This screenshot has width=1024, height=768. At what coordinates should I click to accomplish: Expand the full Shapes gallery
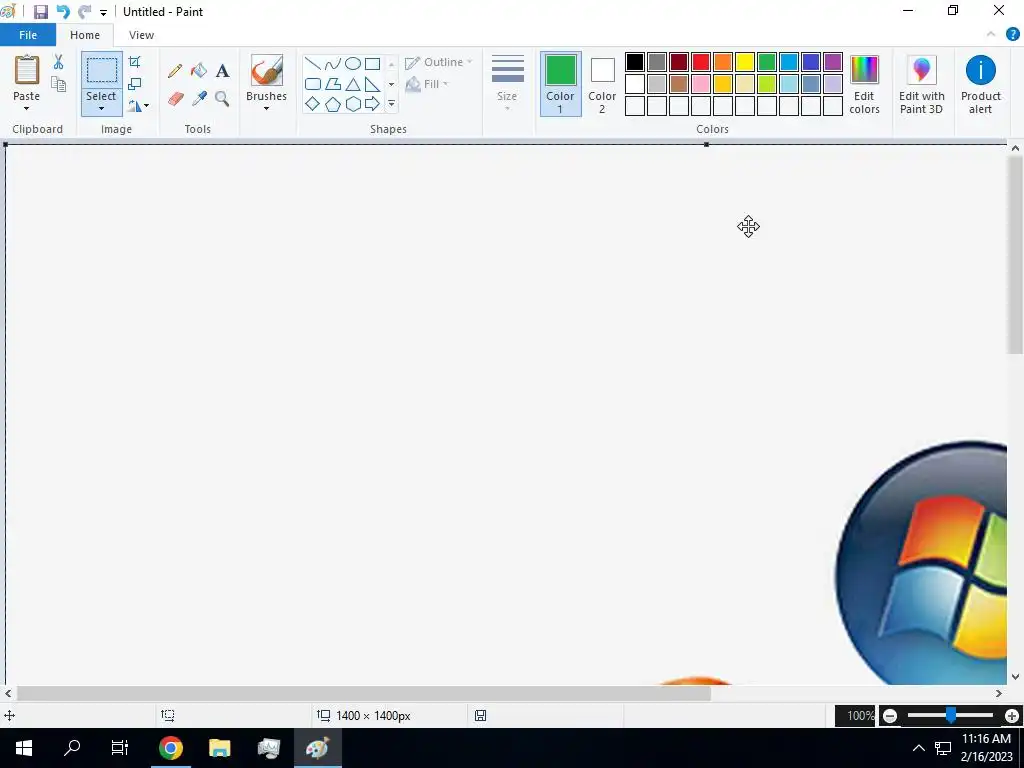(391, 104)
